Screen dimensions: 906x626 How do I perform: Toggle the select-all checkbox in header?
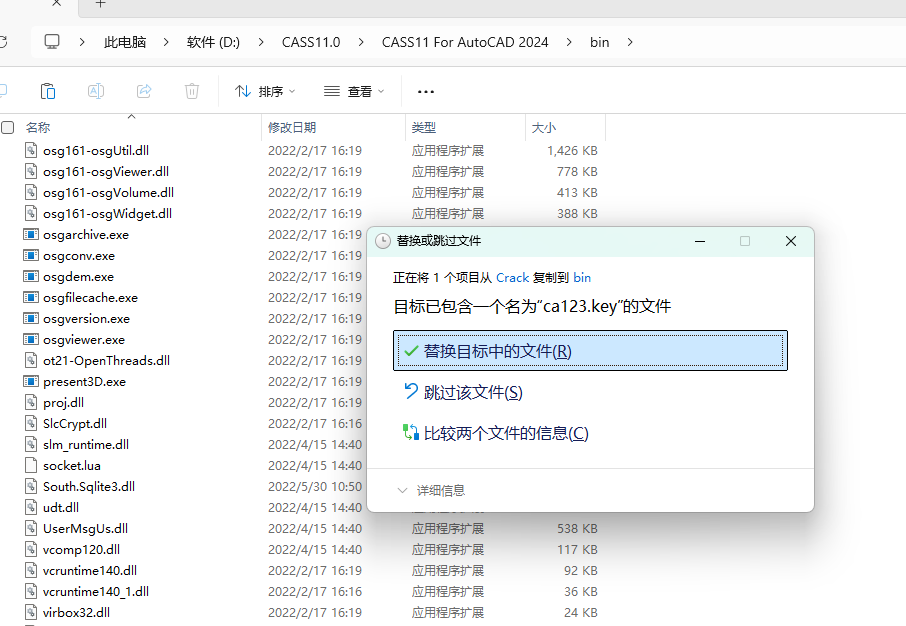8,128
